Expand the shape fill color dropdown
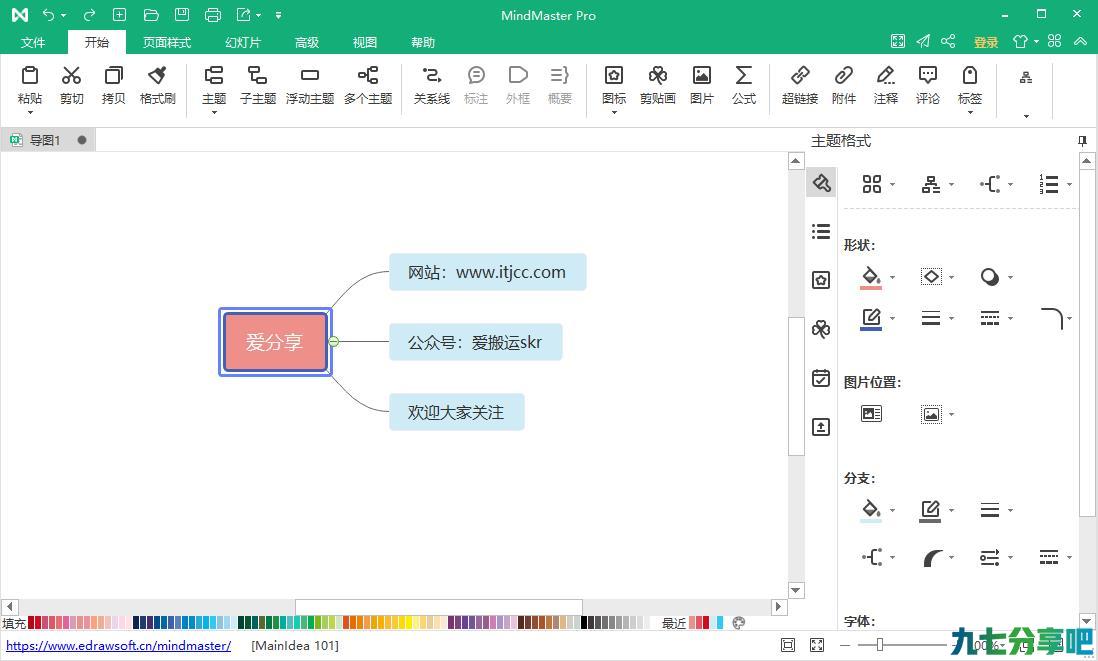This screenshot has height=661, width=1098. coord(892,278)
